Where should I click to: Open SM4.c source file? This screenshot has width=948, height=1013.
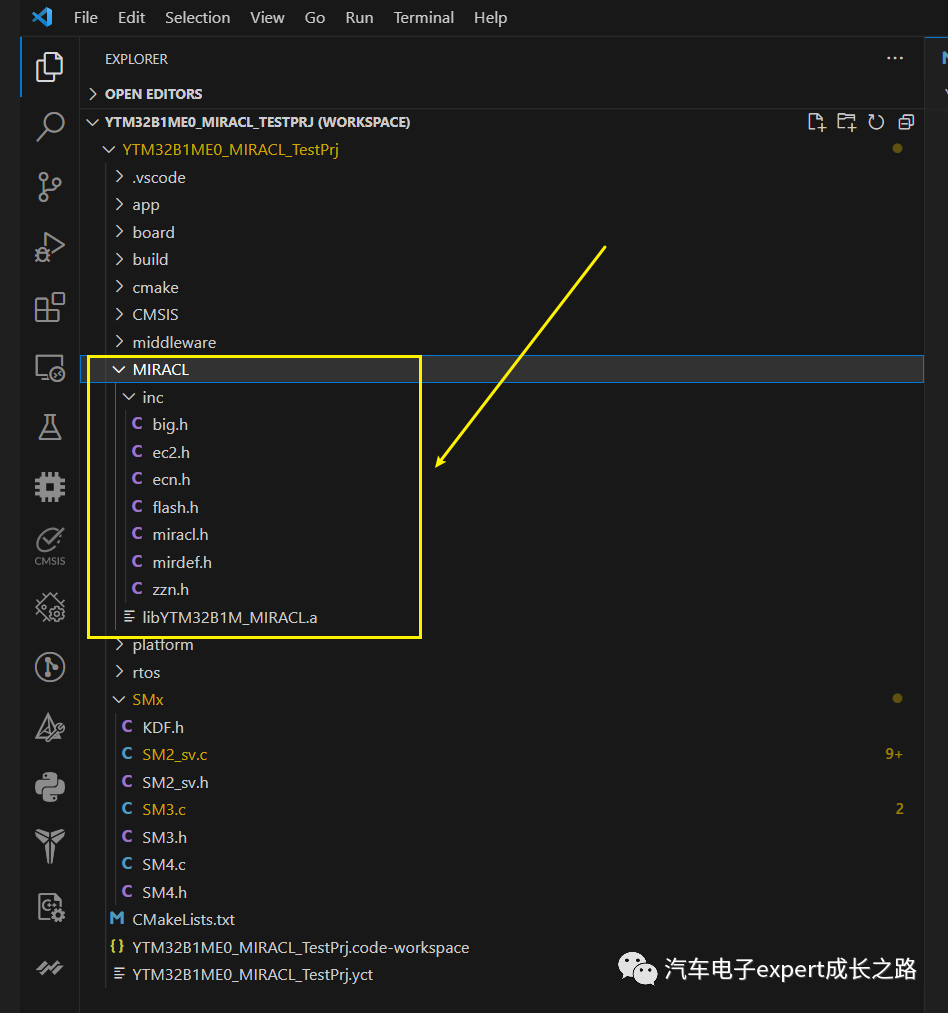pos(501,864)
